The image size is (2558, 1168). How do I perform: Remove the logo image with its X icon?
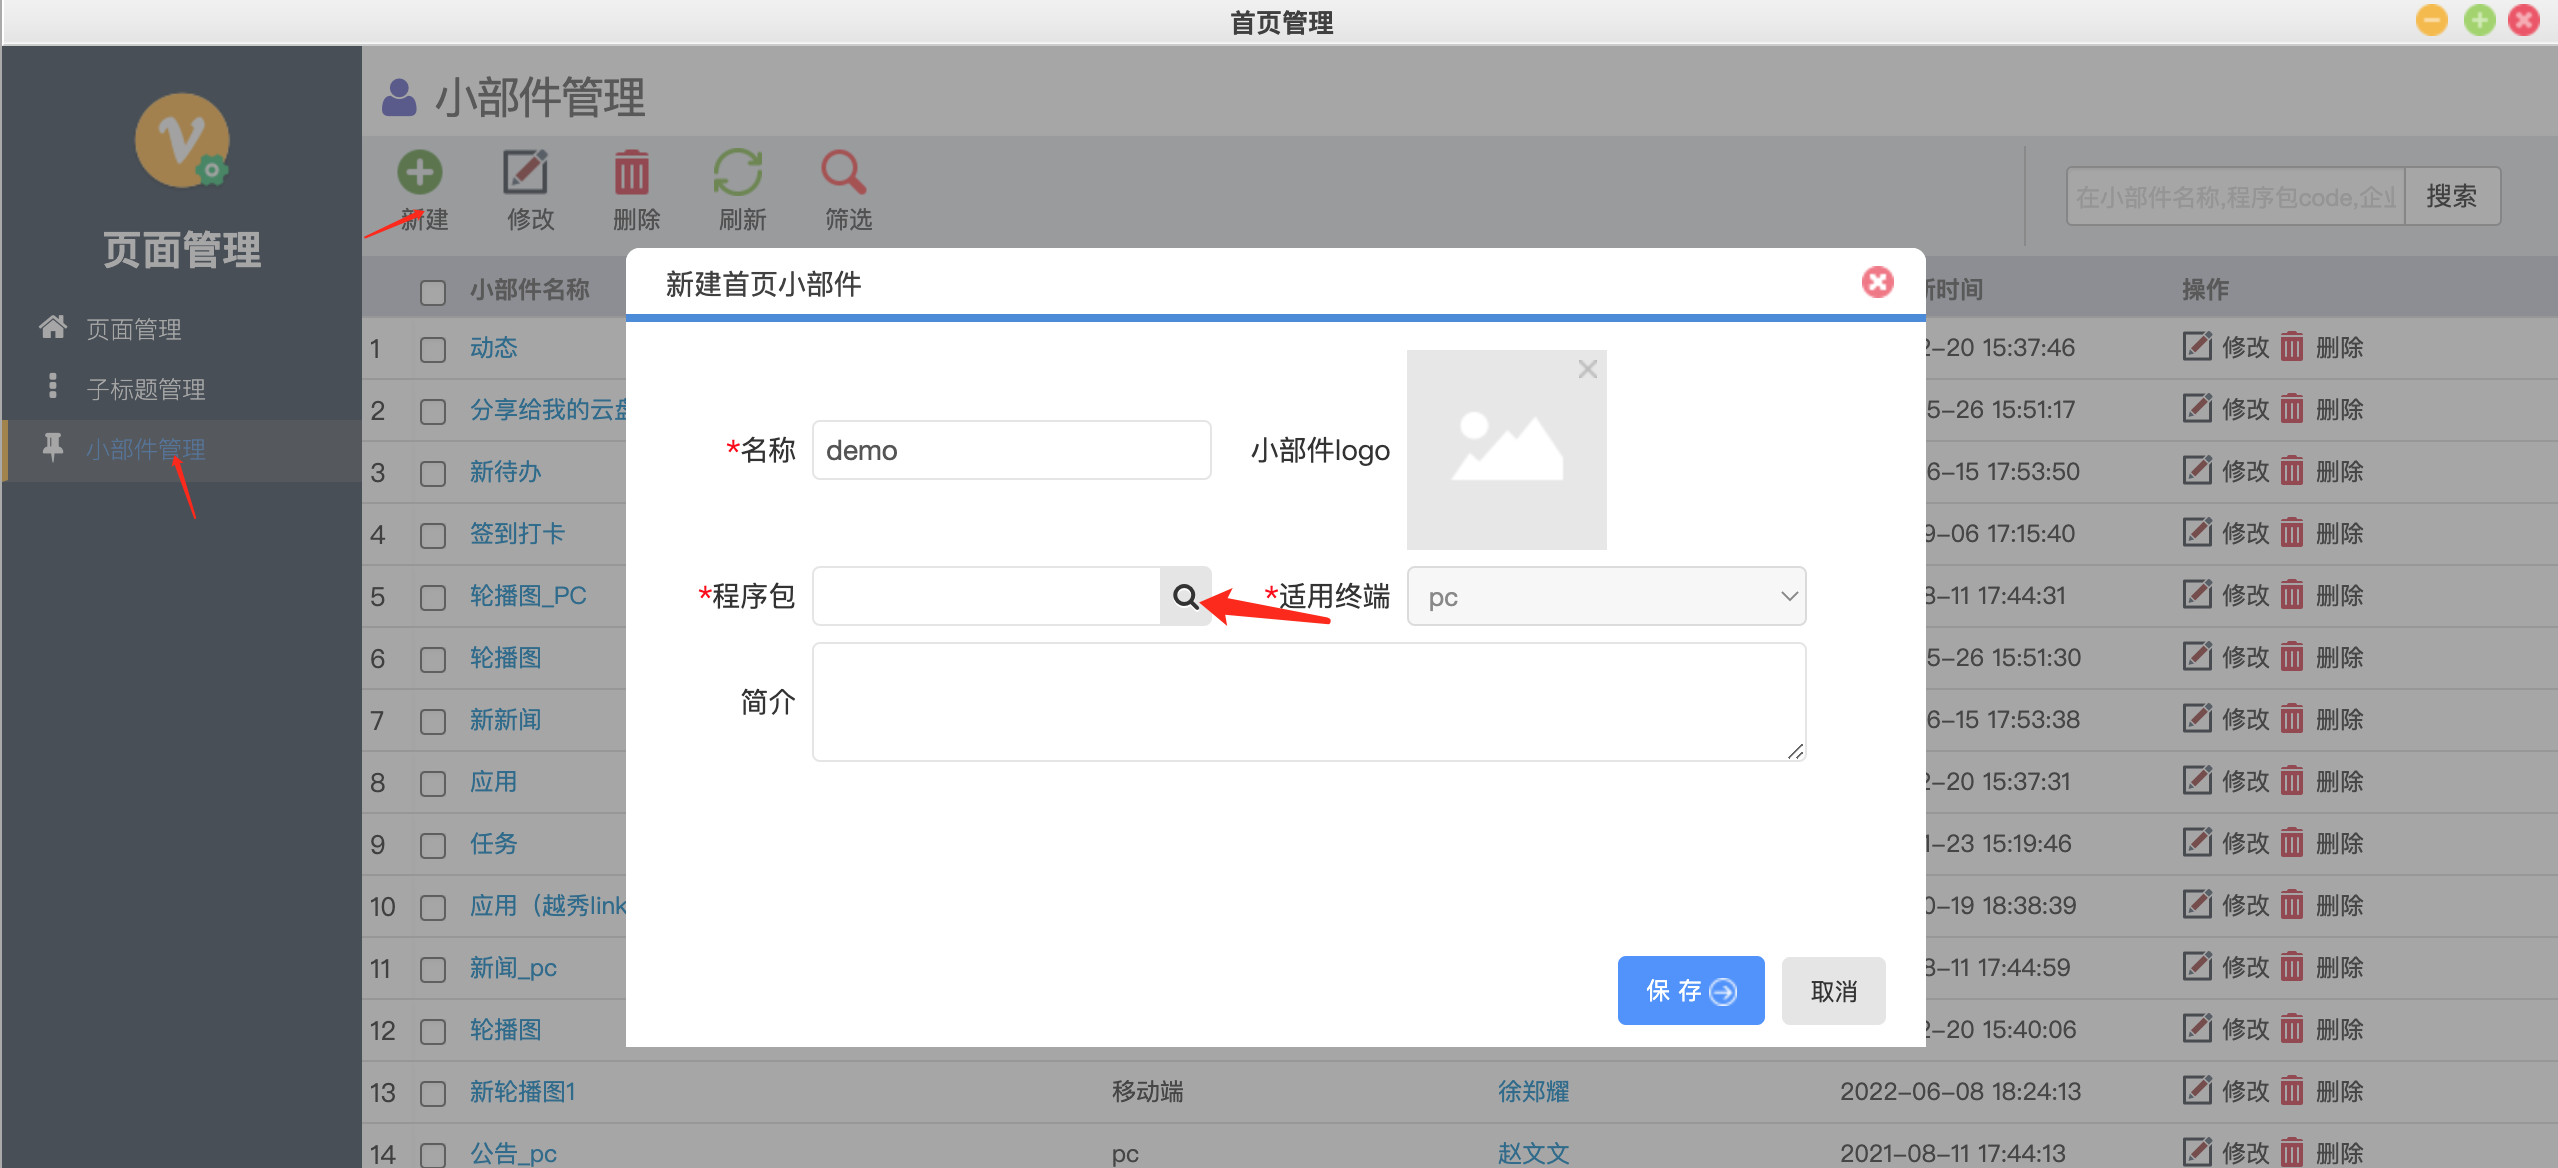pos(1587,369)
